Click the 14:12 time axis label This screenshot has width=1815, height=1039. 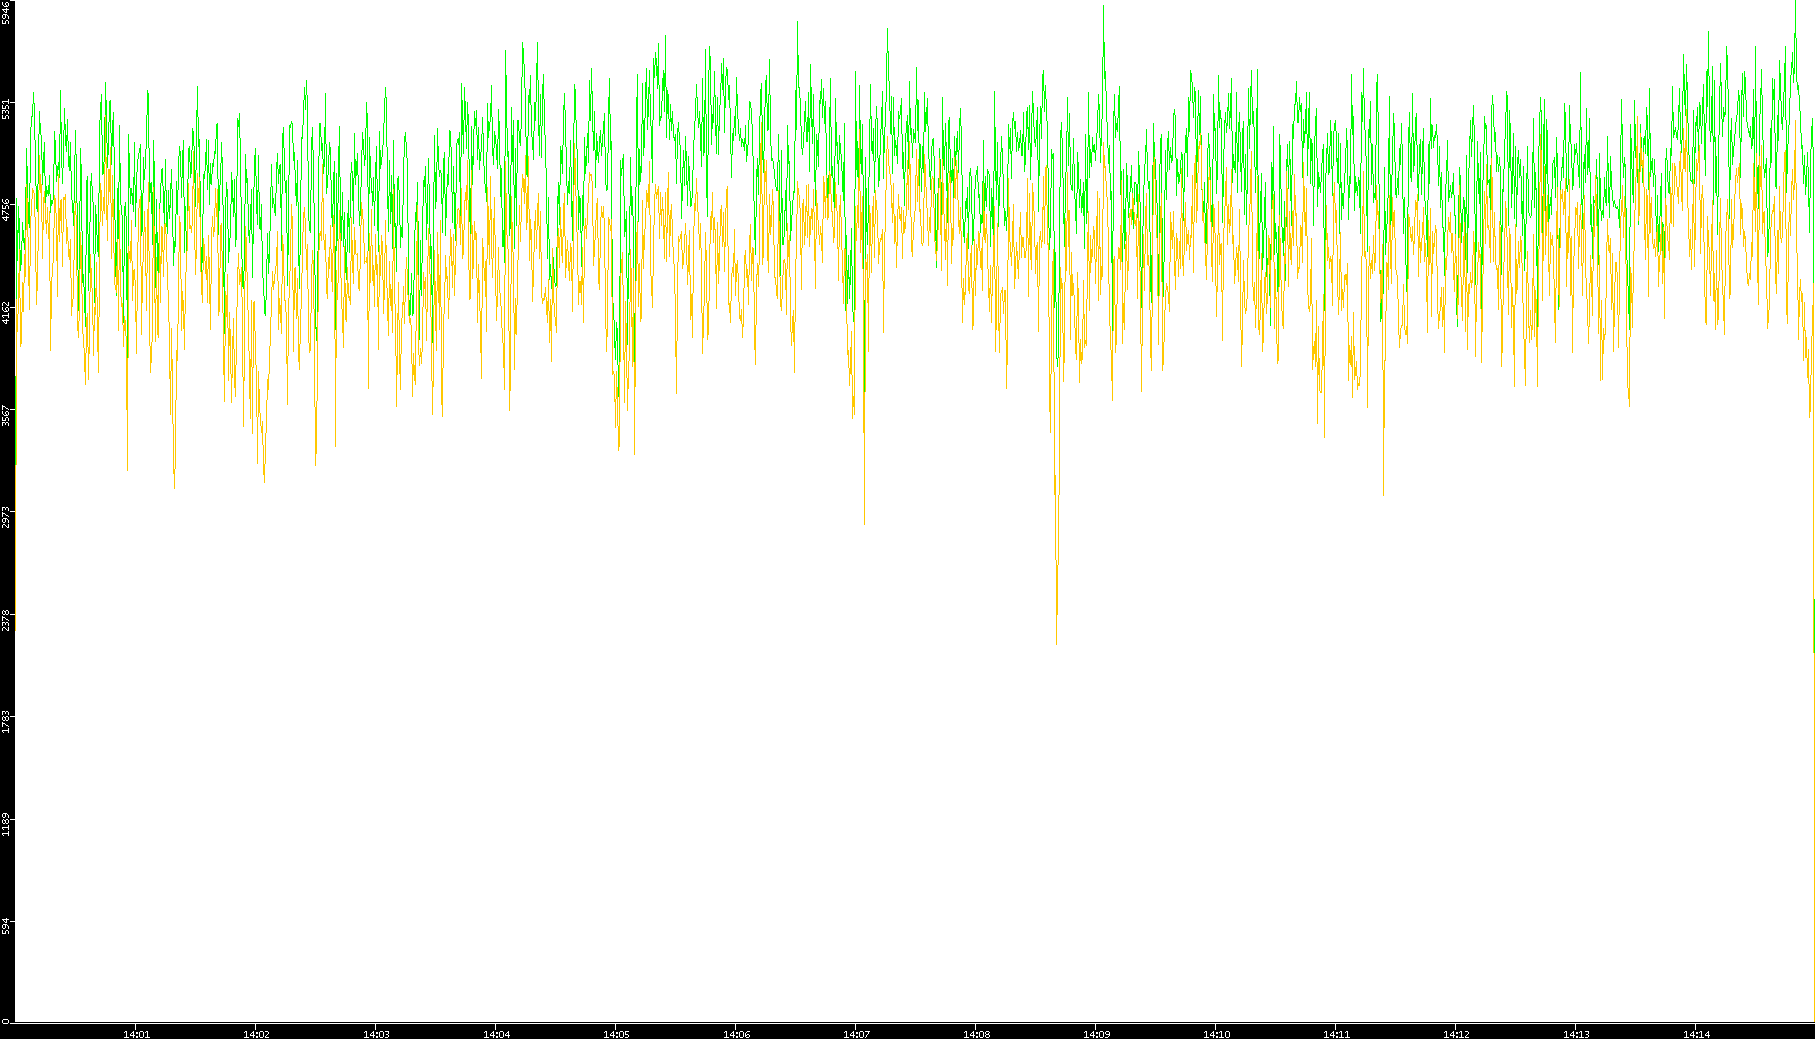click(1456, 1034)
